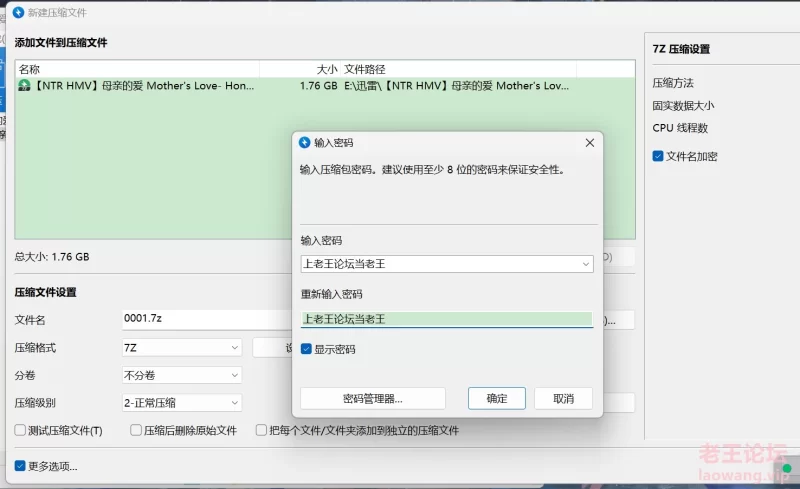Sort by the 名称 column header

pyautogui.click(x=138, y=69)
